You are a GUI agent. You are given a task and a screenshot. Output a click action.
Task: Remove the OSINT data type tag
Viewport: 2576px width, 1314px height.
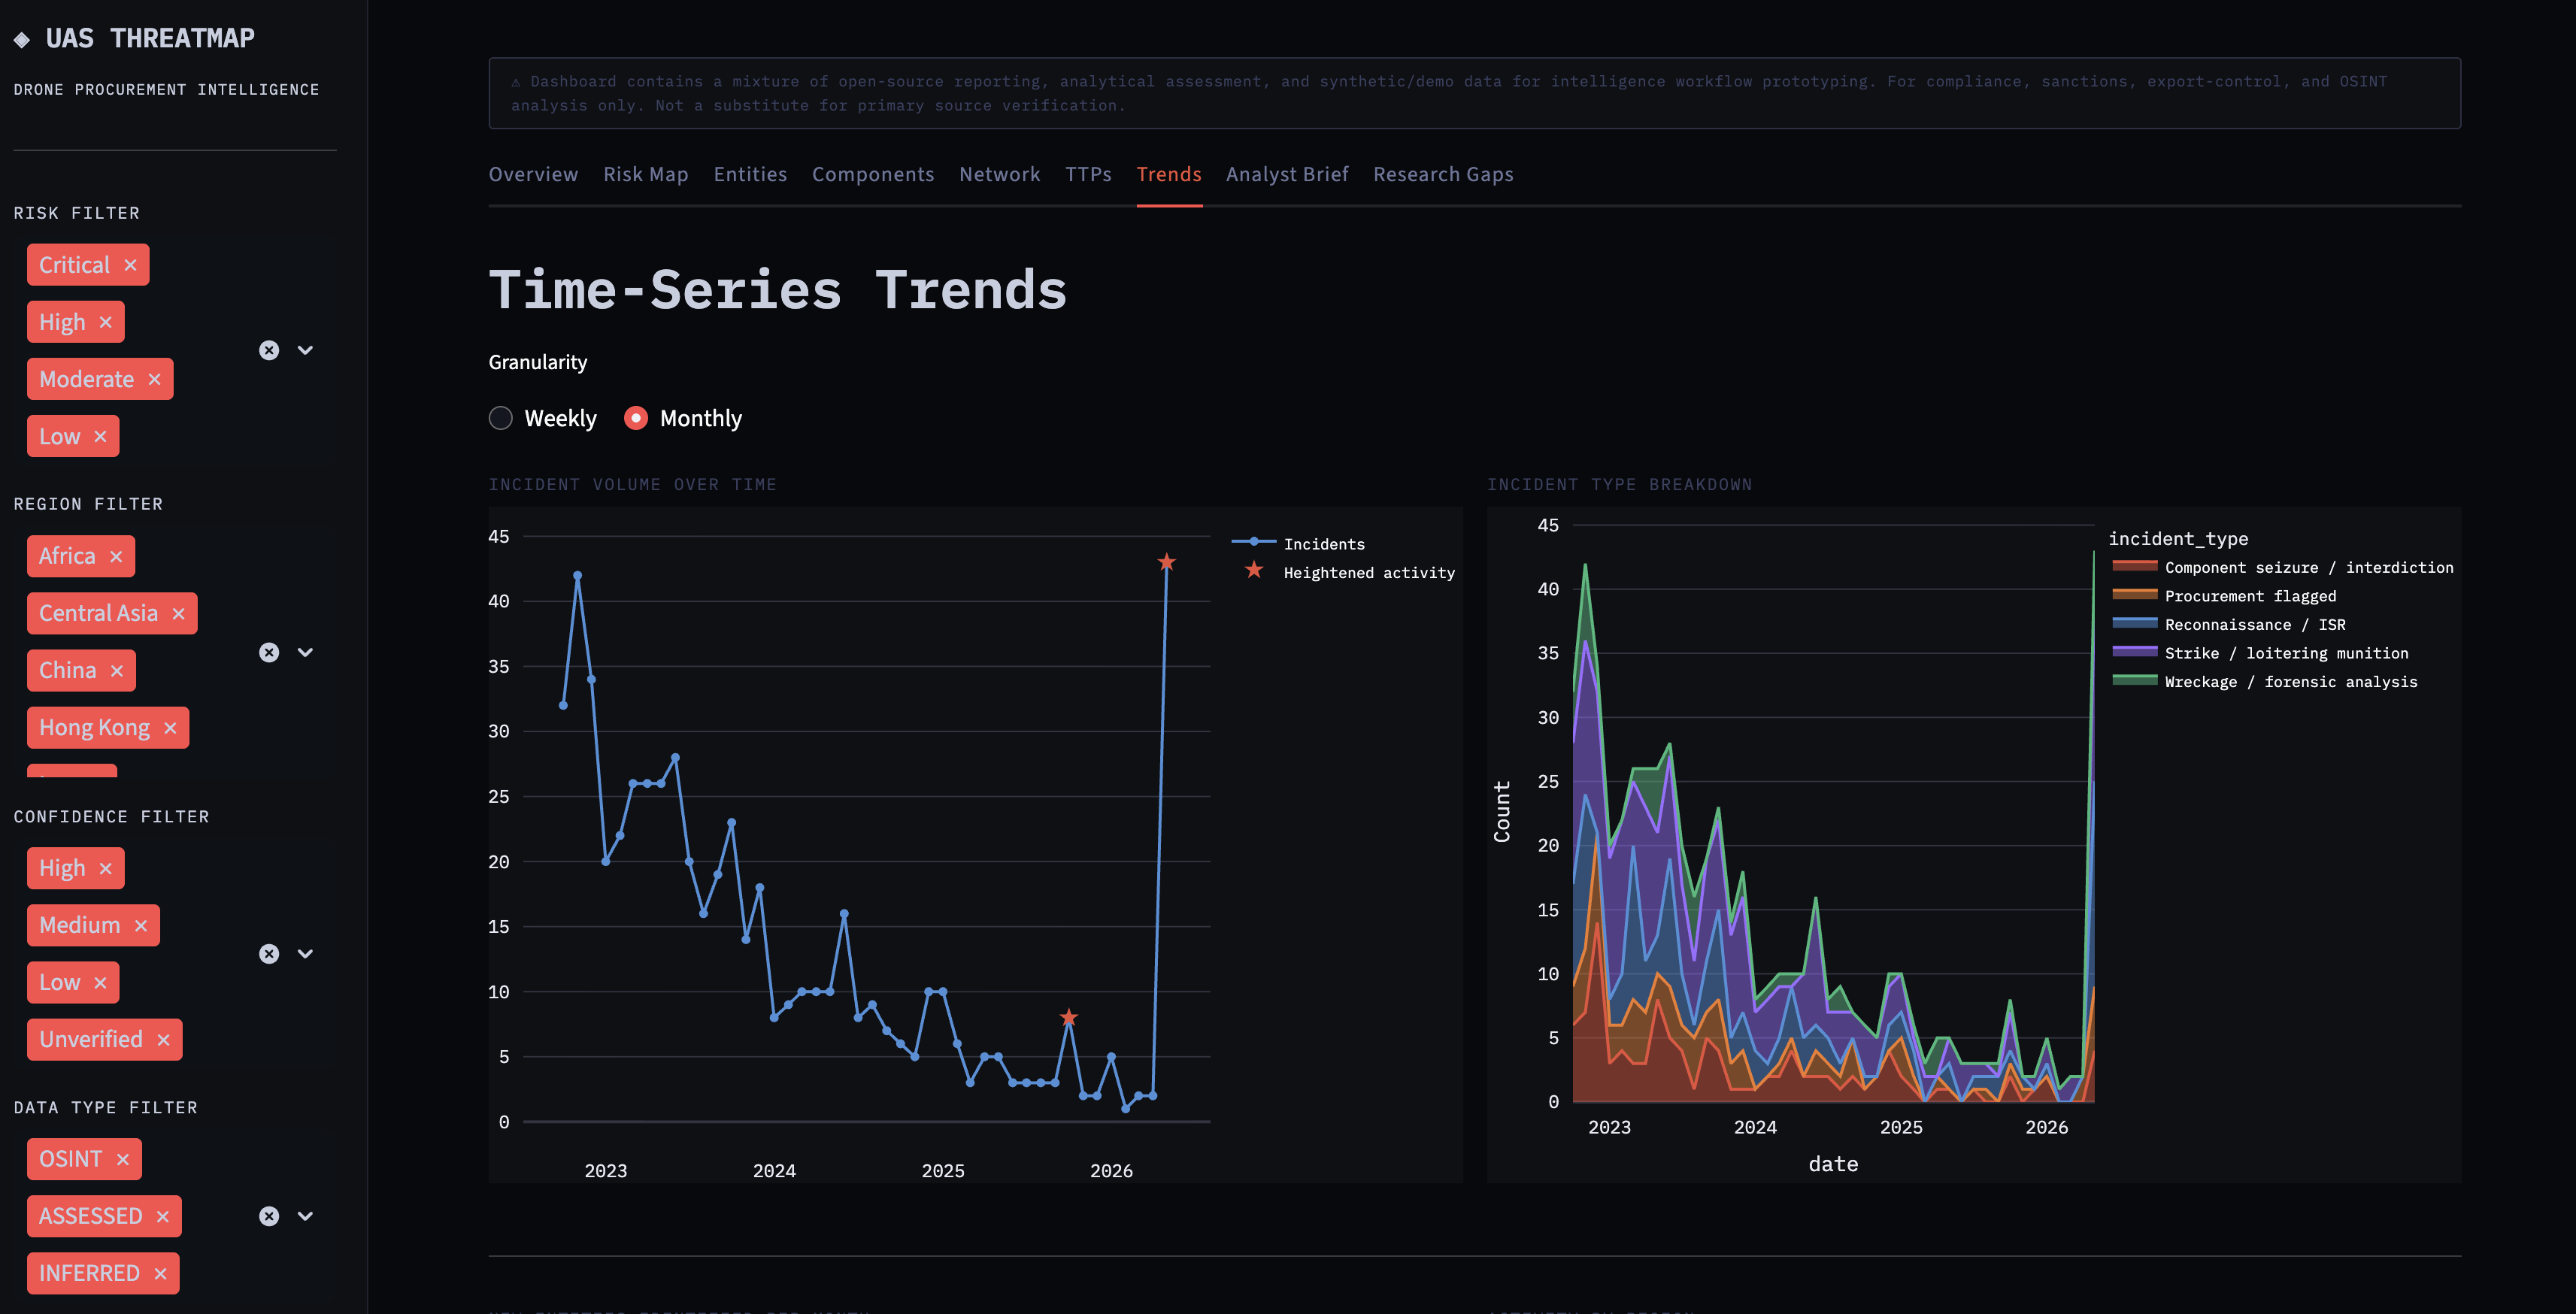[x=123, y=1159]
